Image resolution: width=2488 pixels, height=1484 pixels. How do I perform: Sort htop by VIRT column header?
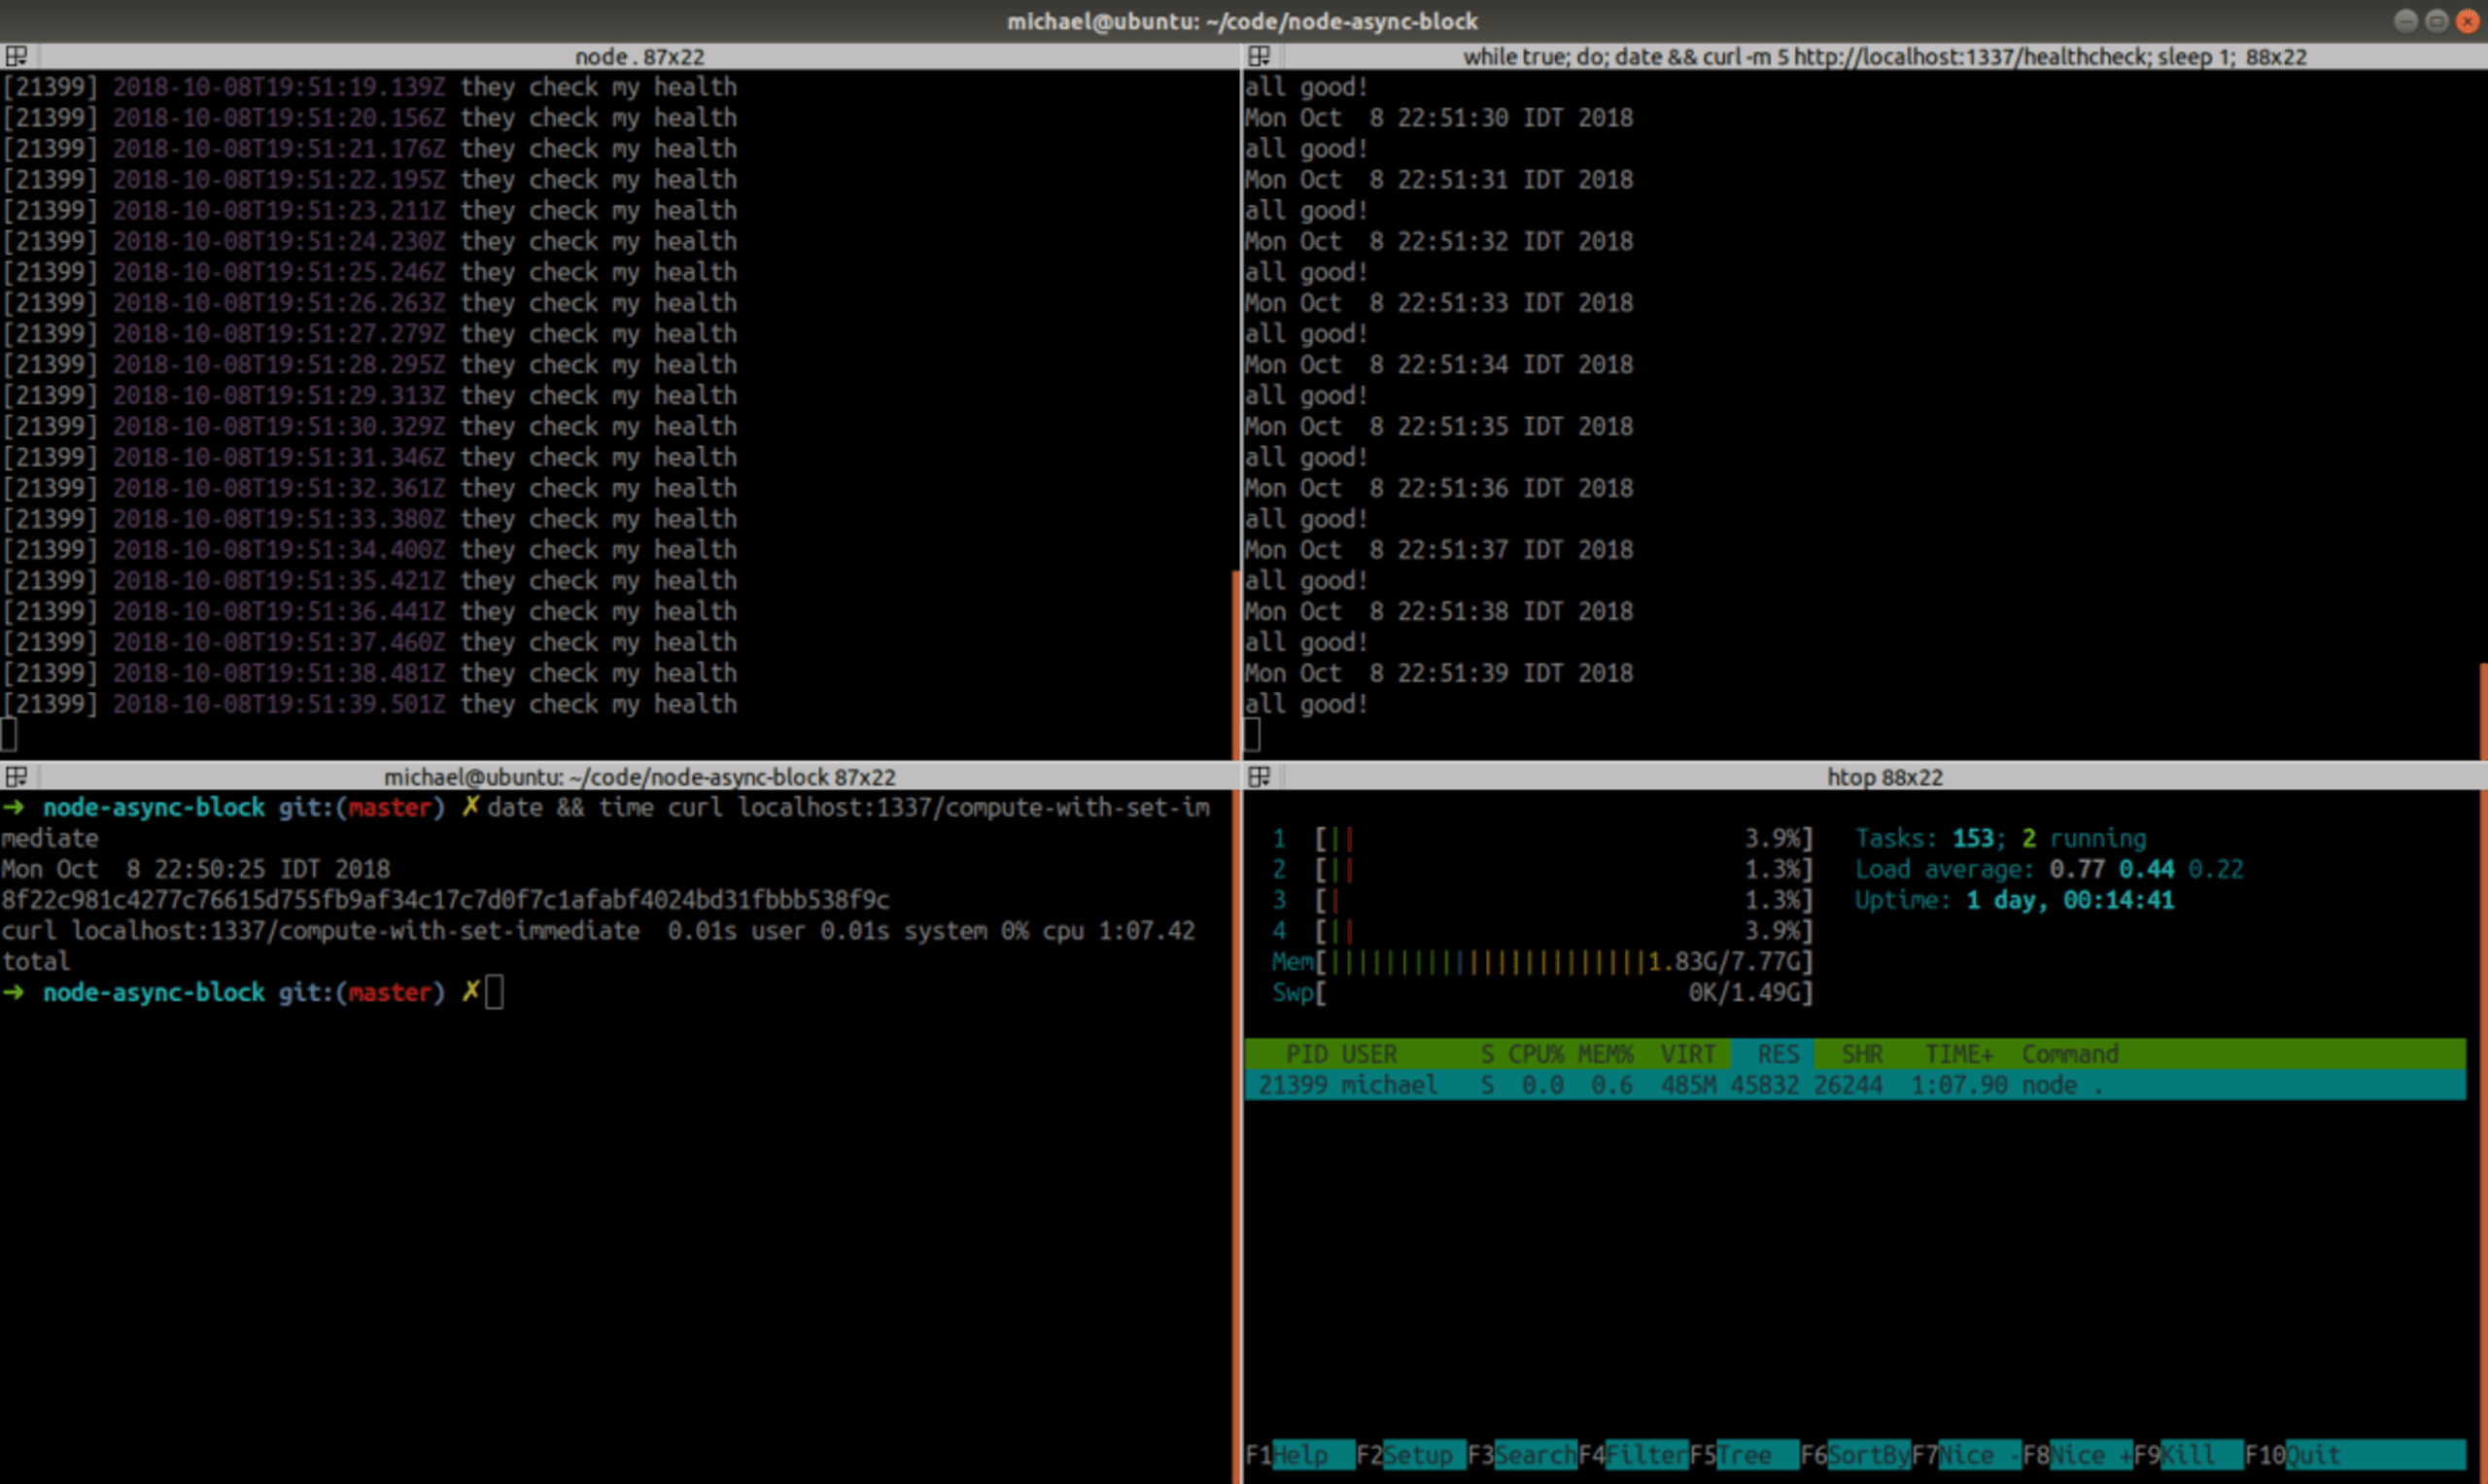(1688, 1054)
